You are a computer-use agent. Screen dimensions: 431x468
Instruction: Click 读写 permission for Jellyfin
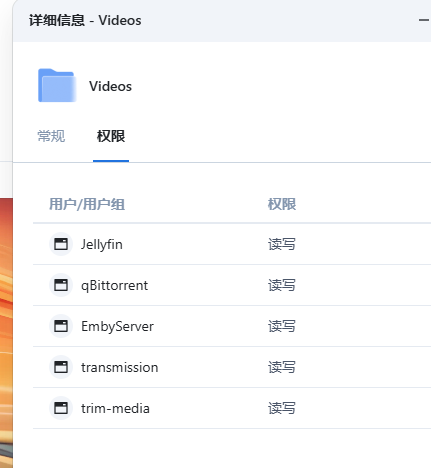pyautogui.click(x=282, y=244)
